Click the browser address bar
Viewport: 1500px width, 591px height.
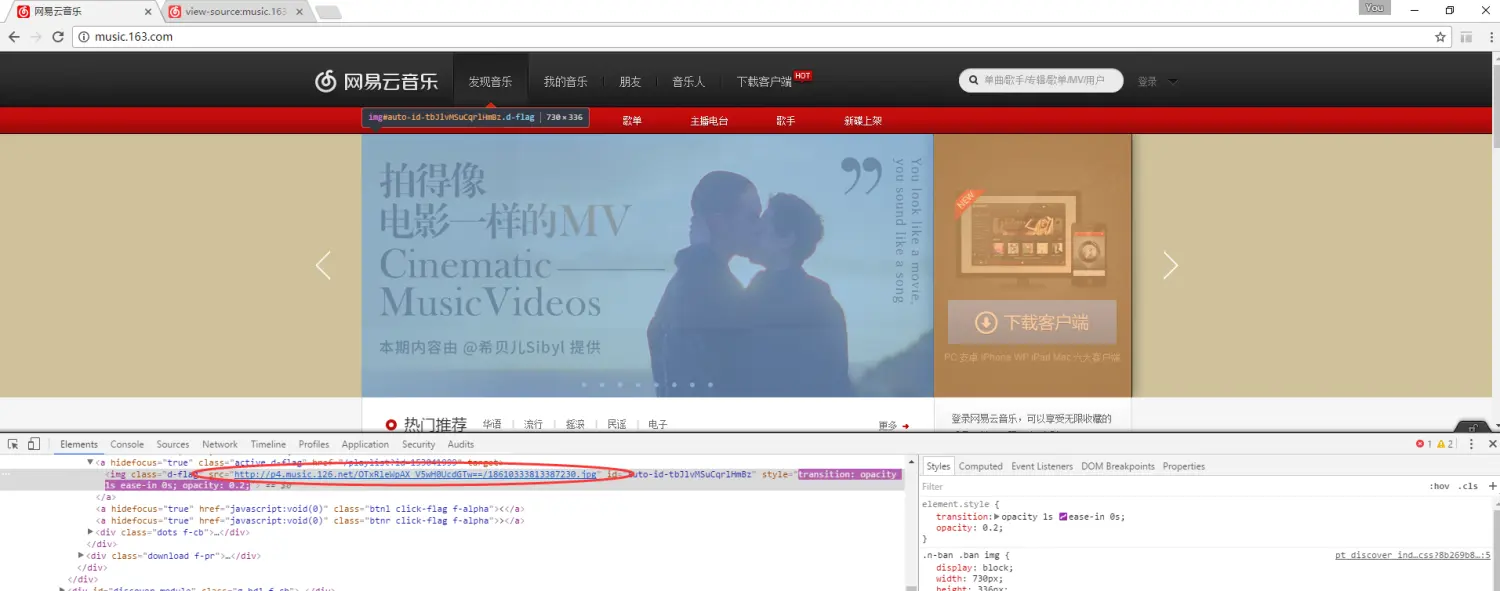tap(760, 37)
